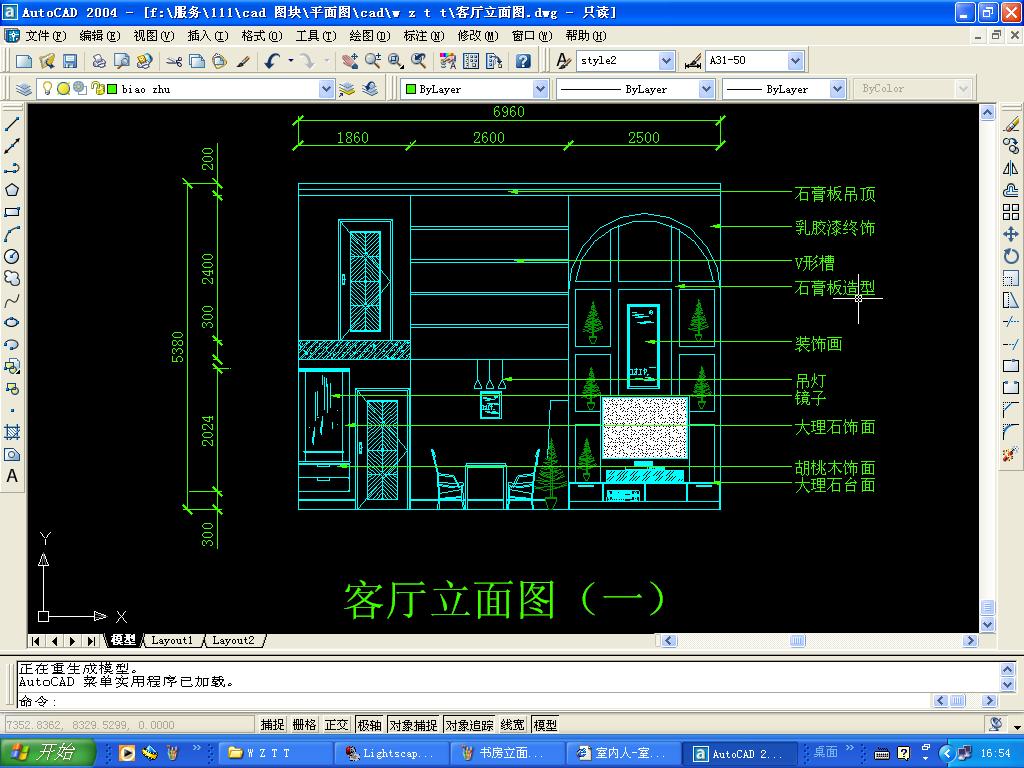Screen dimensions: 1024x768
Task: Open the 视图 menu
Action: 154,36
